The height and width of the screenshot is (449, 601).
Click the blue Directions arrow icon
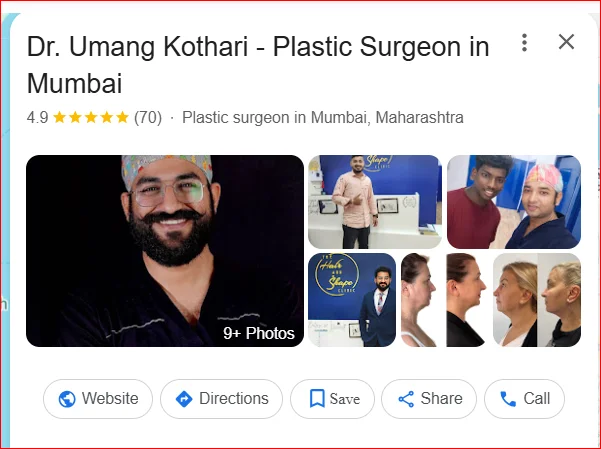[x=184, y=399]
